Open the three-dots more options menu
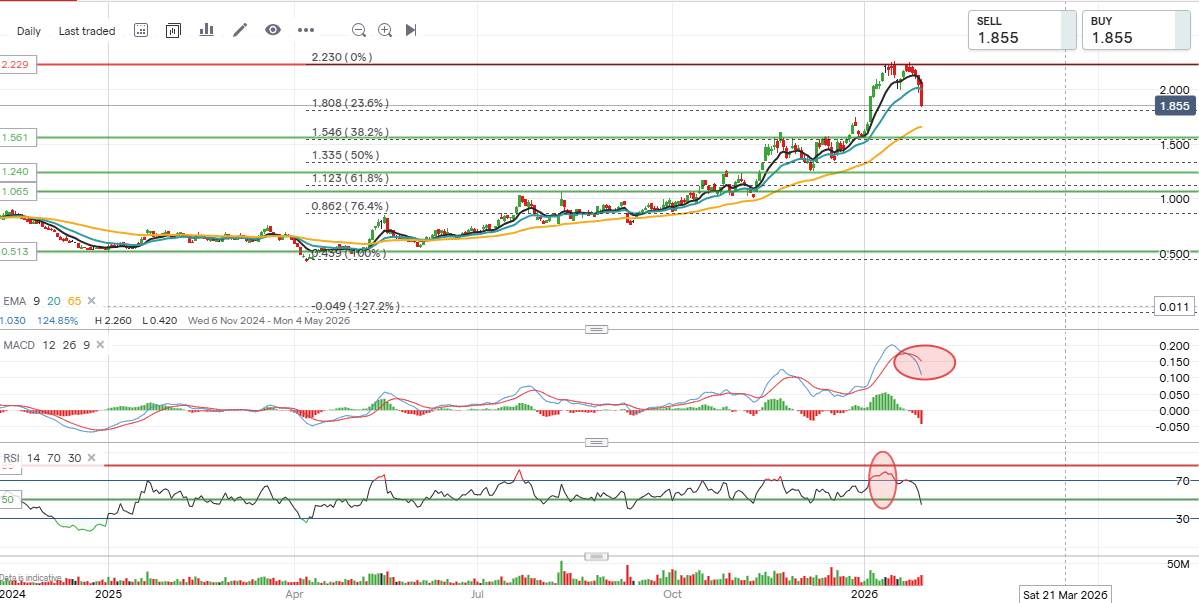The width and height of the screenshot is (1199, 603). click(x=306, y=30)
